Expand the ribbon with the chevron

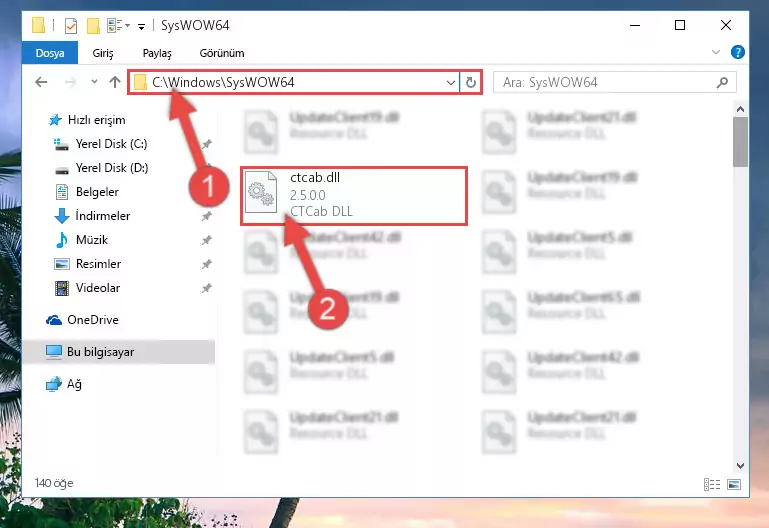(x=716, y=52)
